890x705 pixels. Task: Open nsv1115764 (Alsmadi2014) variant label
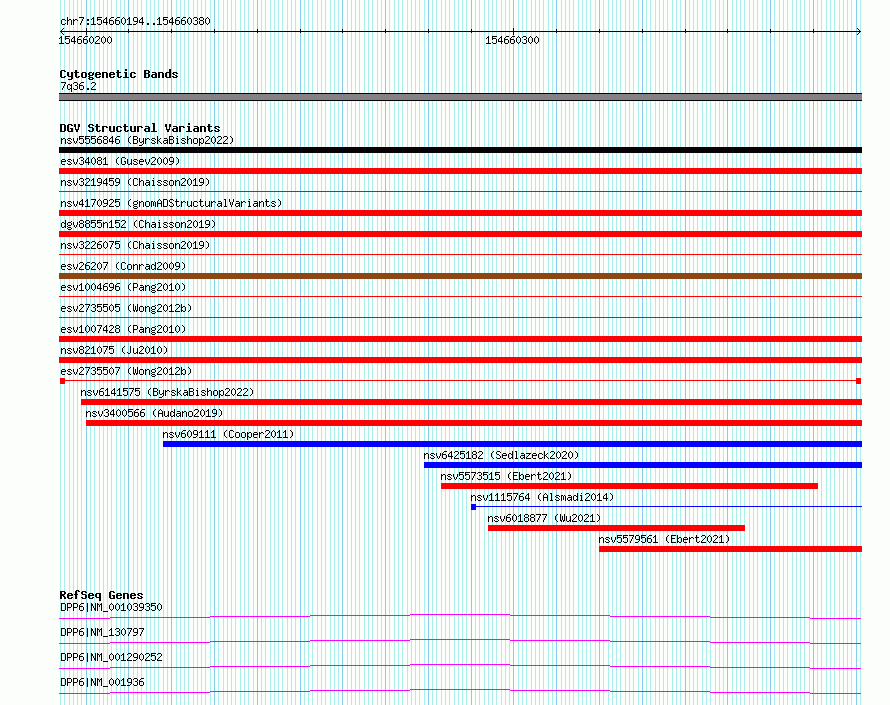[x=542, y=497]
